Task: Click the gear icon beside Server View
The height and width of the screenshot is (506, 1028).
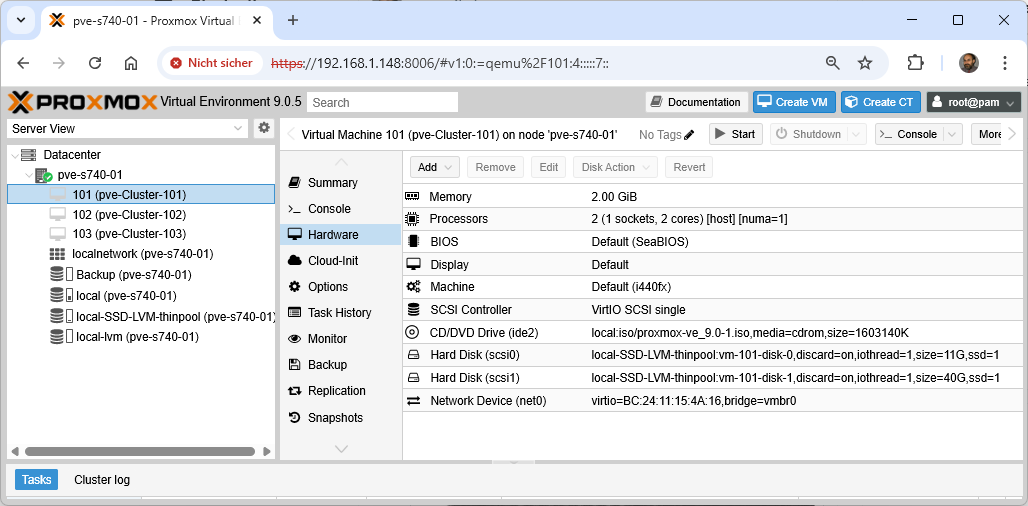Action: pyautogui.click(x=264, y=128)
